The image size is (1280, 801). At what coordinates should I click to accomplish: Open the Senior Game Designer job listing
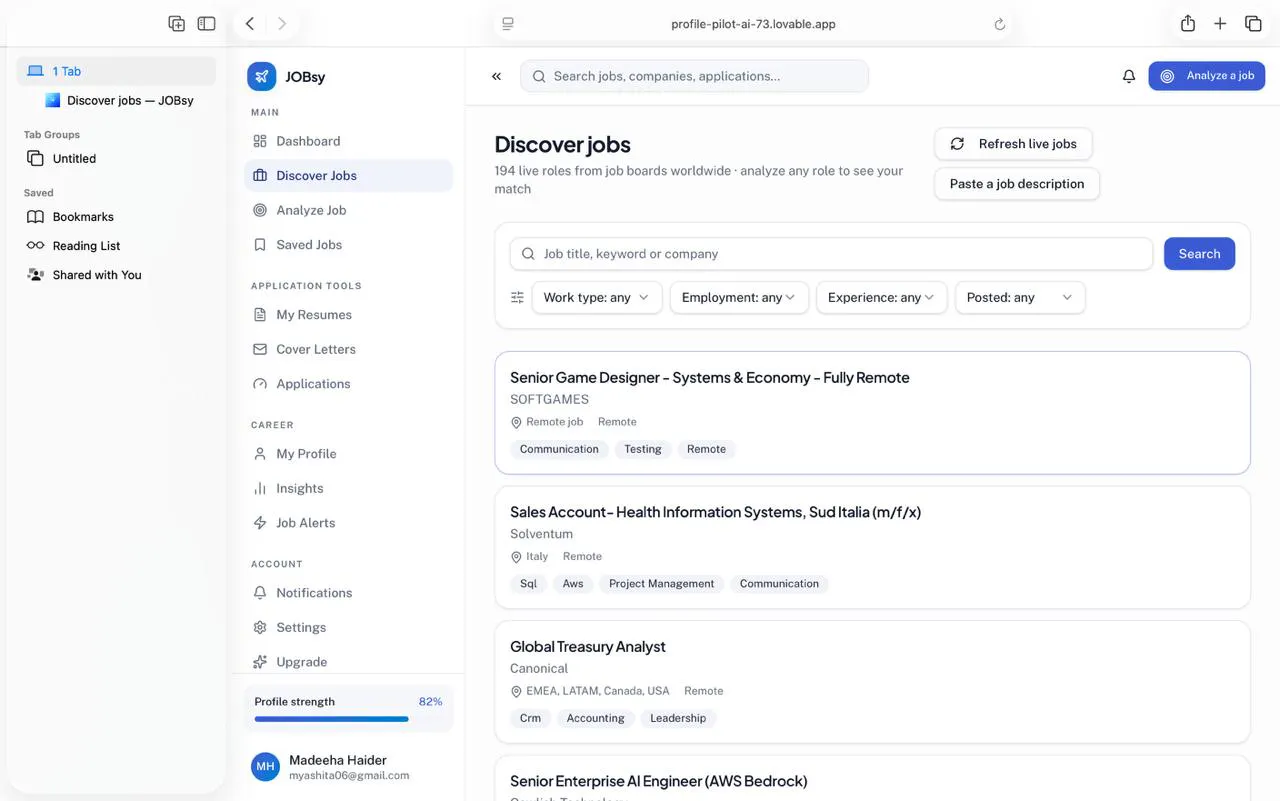[x=872, y=413]
